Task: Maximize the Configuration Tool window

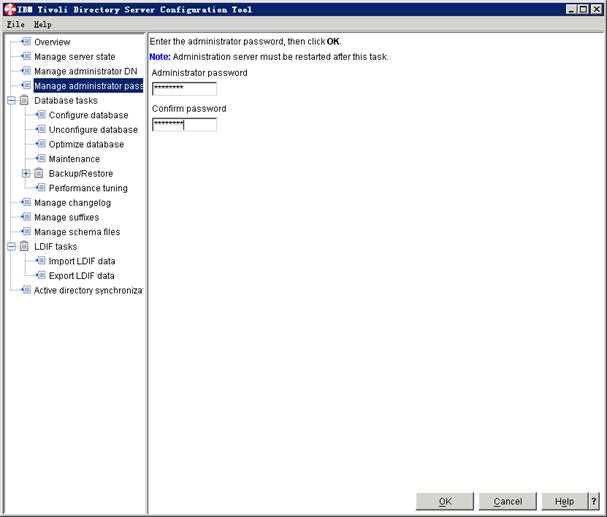Action: coord(583,9)
